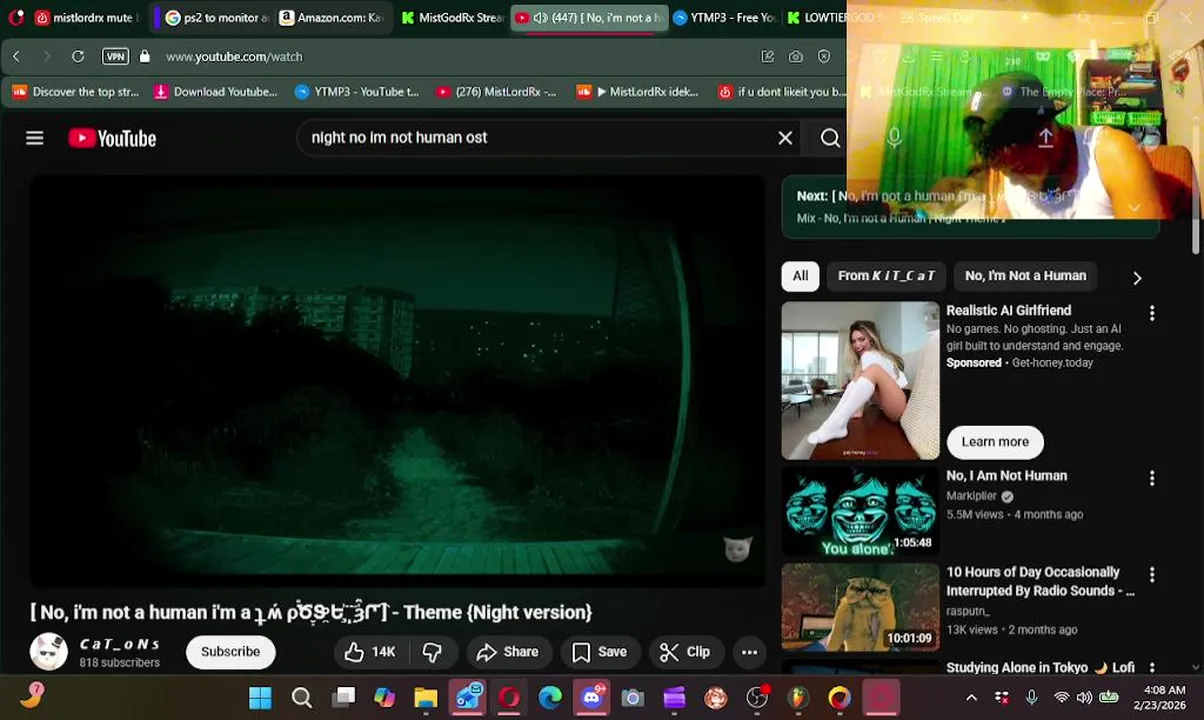The height and width of the screenshot is (720, 1204).
Task: Go back with the browser back arrow
Action: [16, 57]
